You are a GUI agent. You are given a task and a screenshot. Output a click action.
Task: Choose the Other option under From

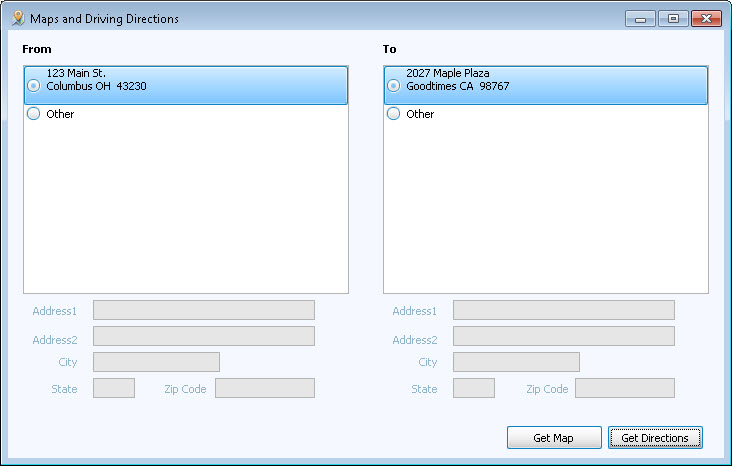[x=34, y=114]
